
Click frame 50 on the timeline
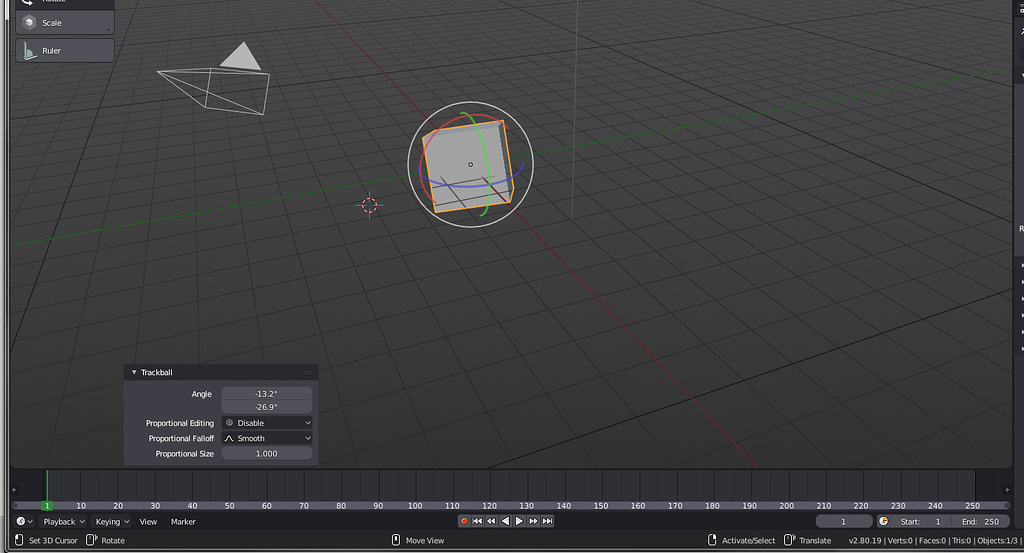click(229, 505)
